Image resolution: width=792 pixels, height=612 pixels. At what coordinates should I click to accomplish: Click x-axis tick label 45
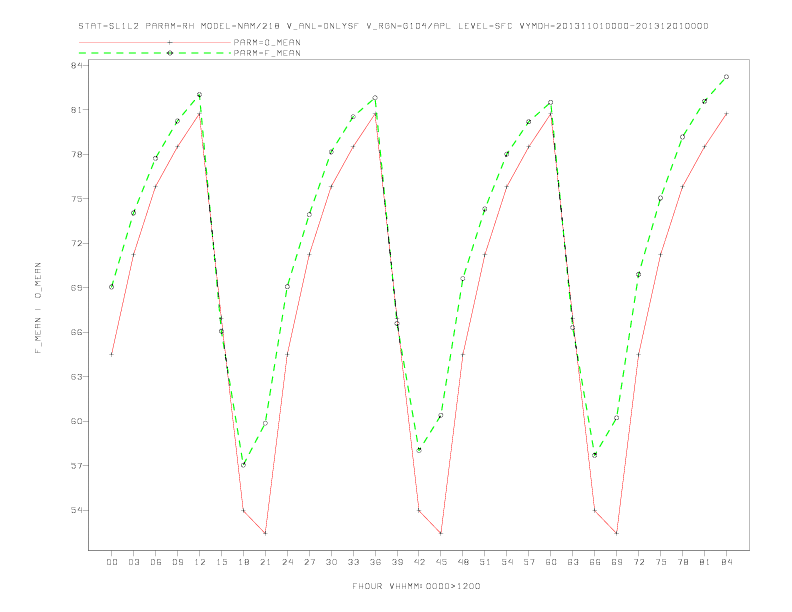[441, 562]
